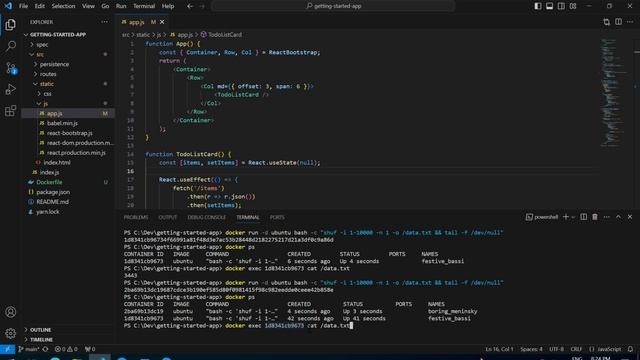Toggle primary side bar layout icon

click(x=538, y=6)
